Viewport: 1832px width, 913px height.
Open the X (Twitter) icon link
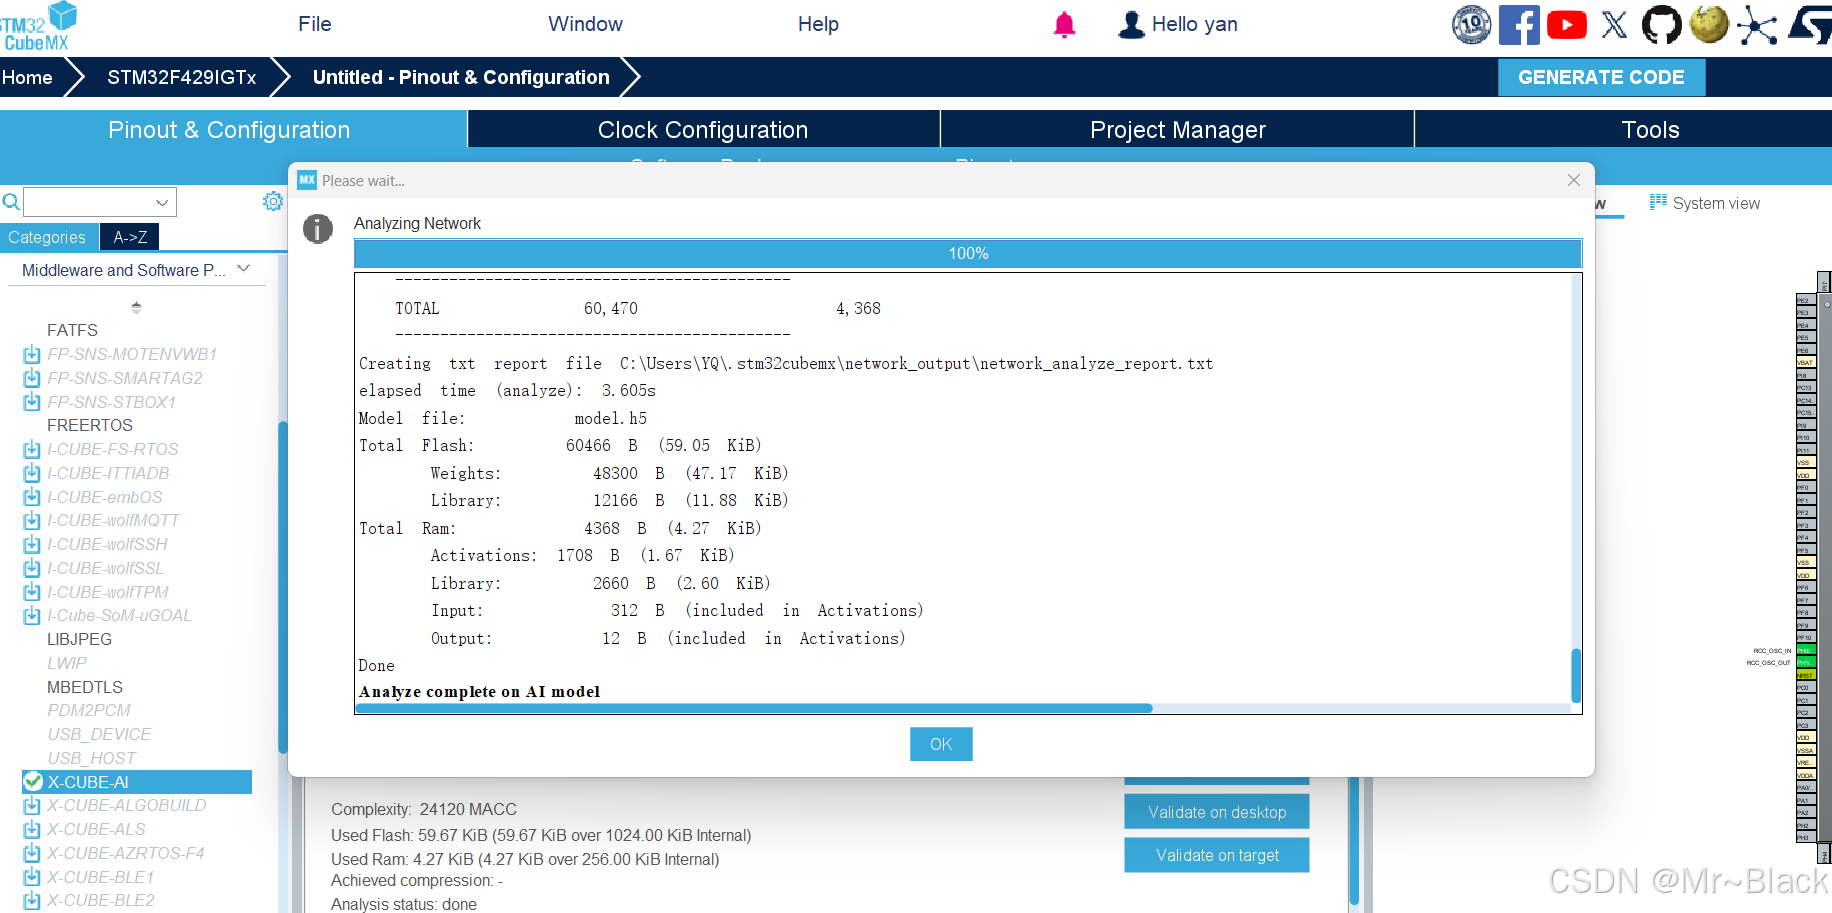click(x=1614, y=25)
